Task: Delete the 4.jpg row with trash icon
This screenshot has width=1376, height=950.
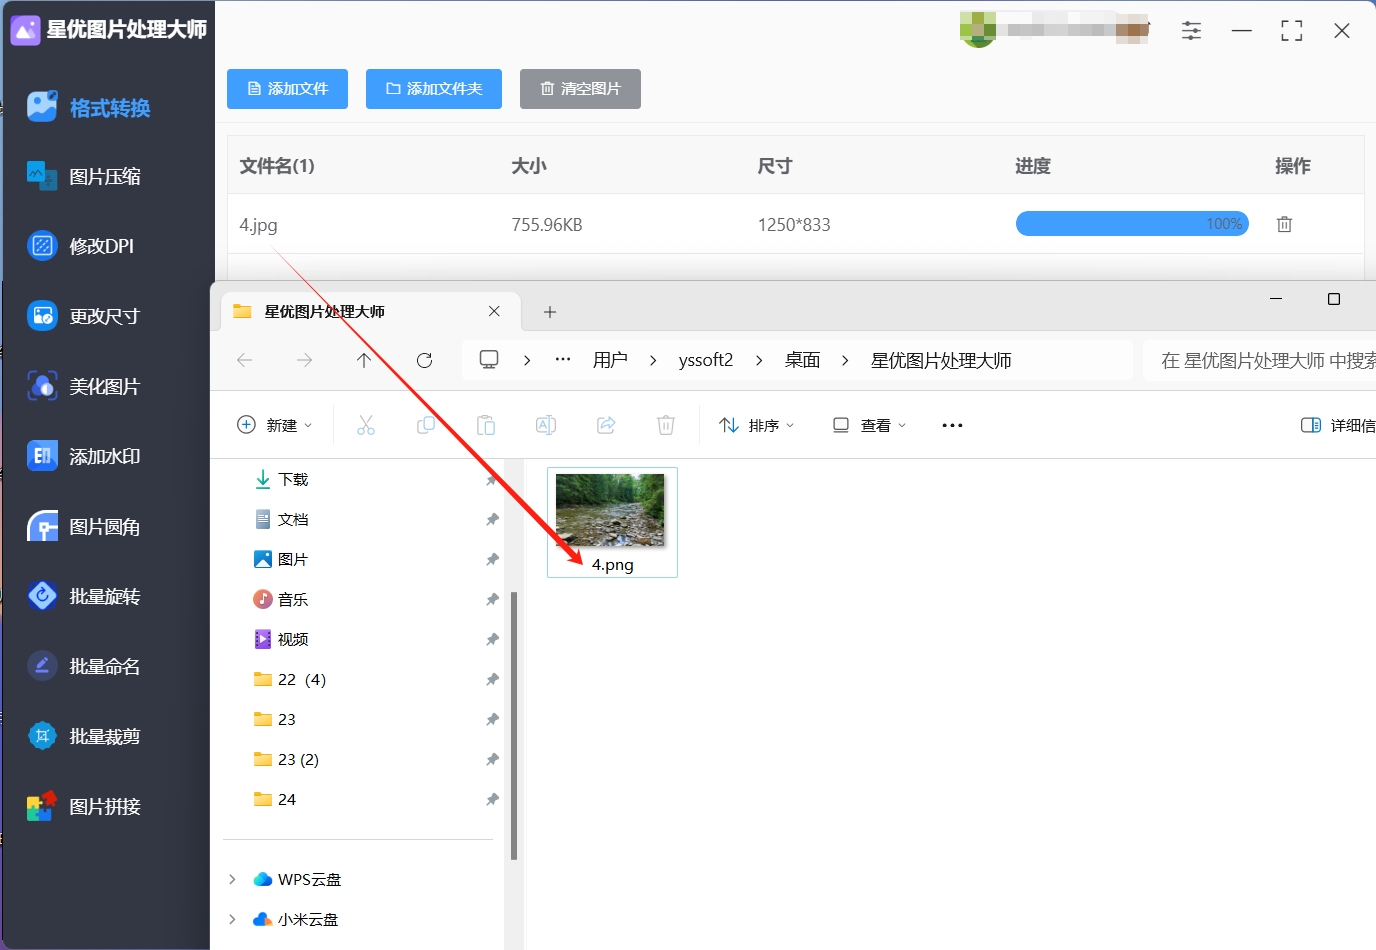Action: (x=1284, y=224)
